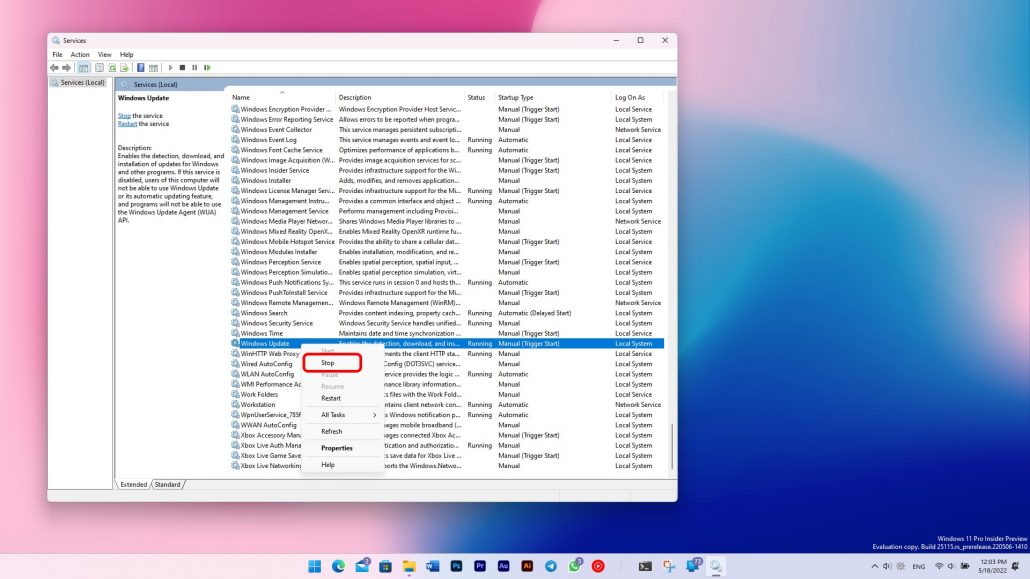Select the Windows Installer service row
The width and height of the screenshot is (1030, 579).
[447, 181]
